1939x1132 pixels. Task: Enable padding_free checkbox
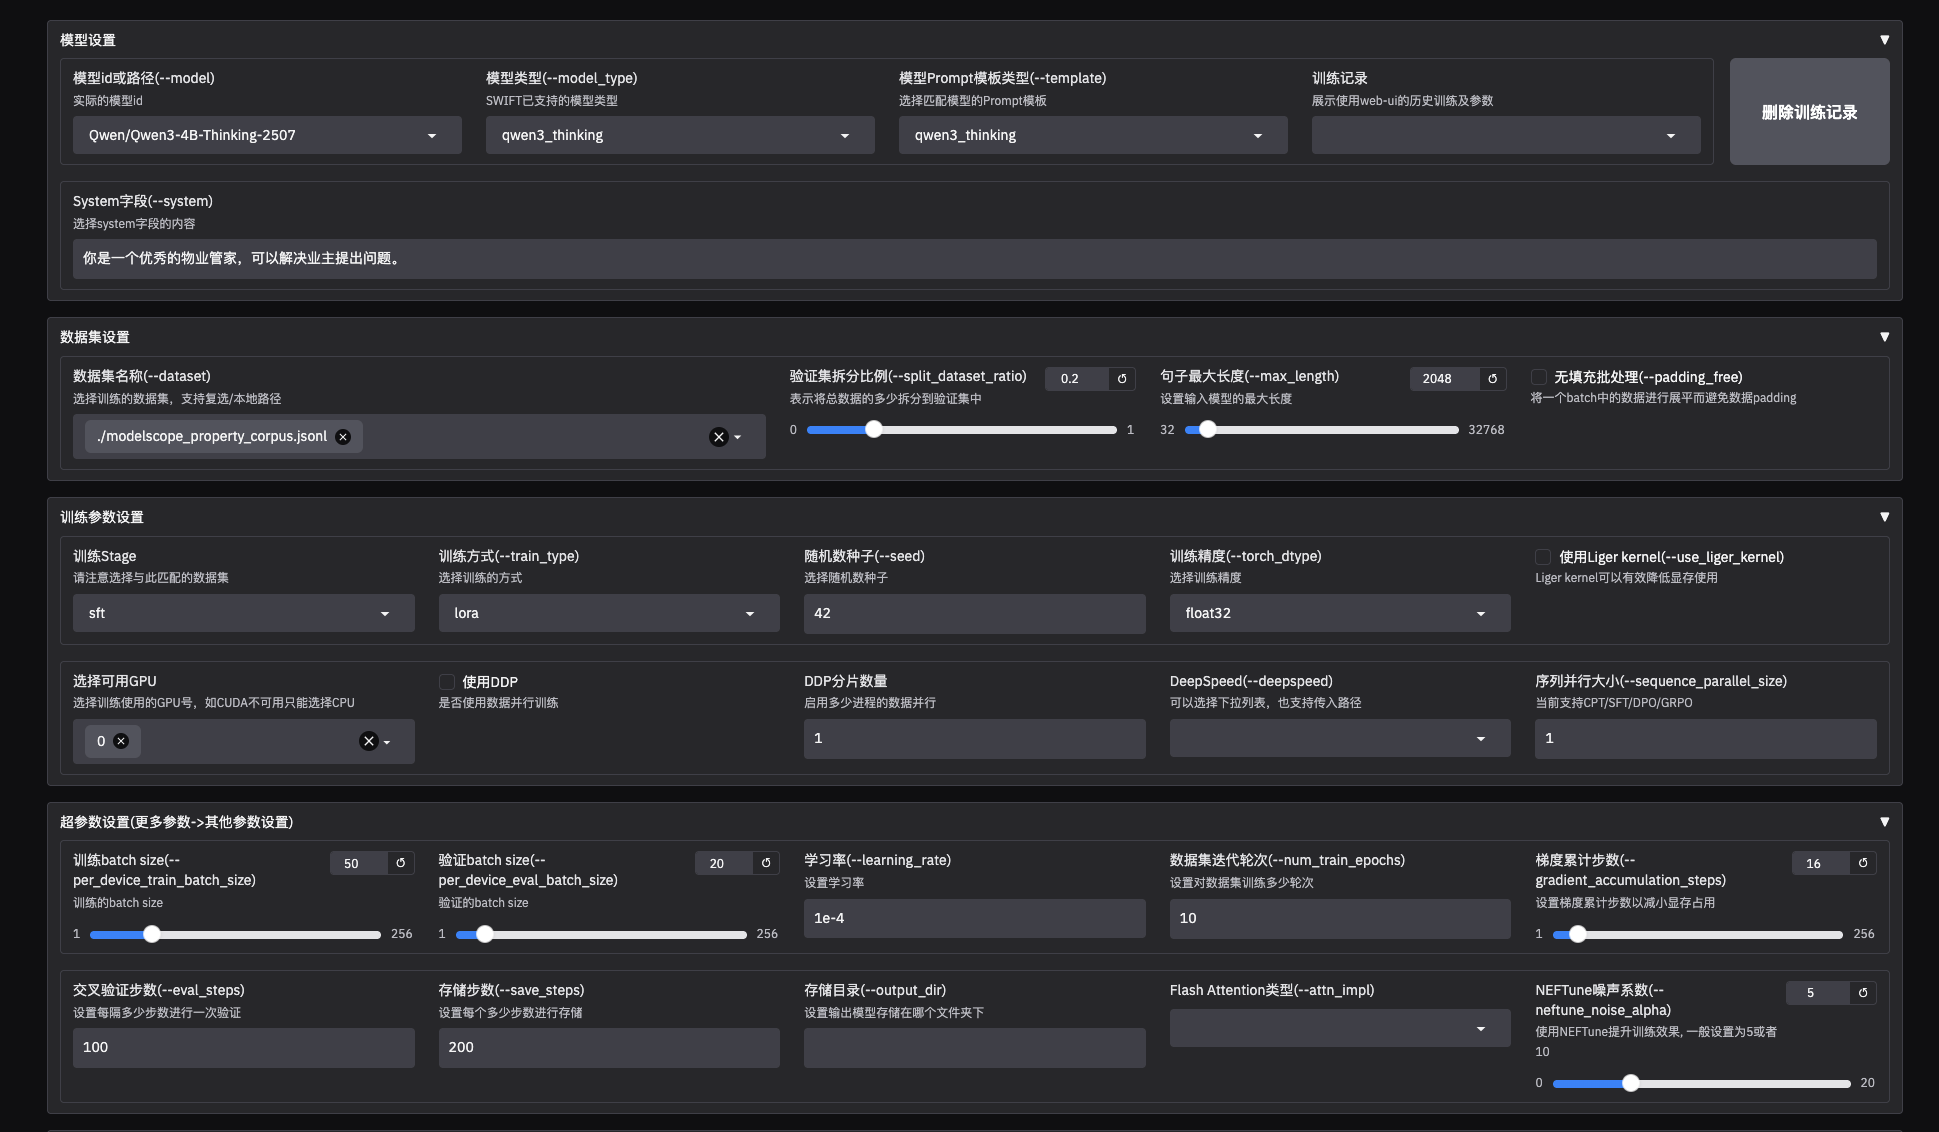(1539, 377)
